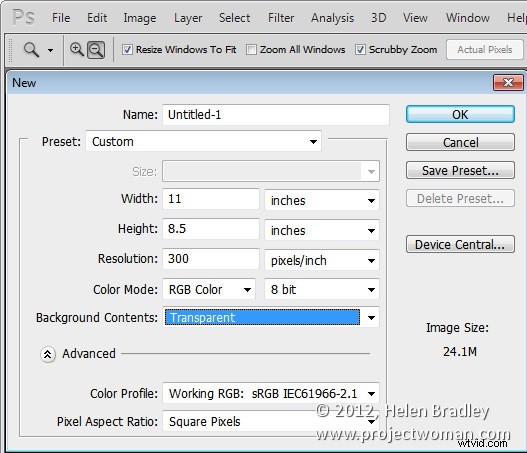Open the 3D menu
Viewport: 527px width, 453px height.
pyautogui.click(x=378, y=18)
